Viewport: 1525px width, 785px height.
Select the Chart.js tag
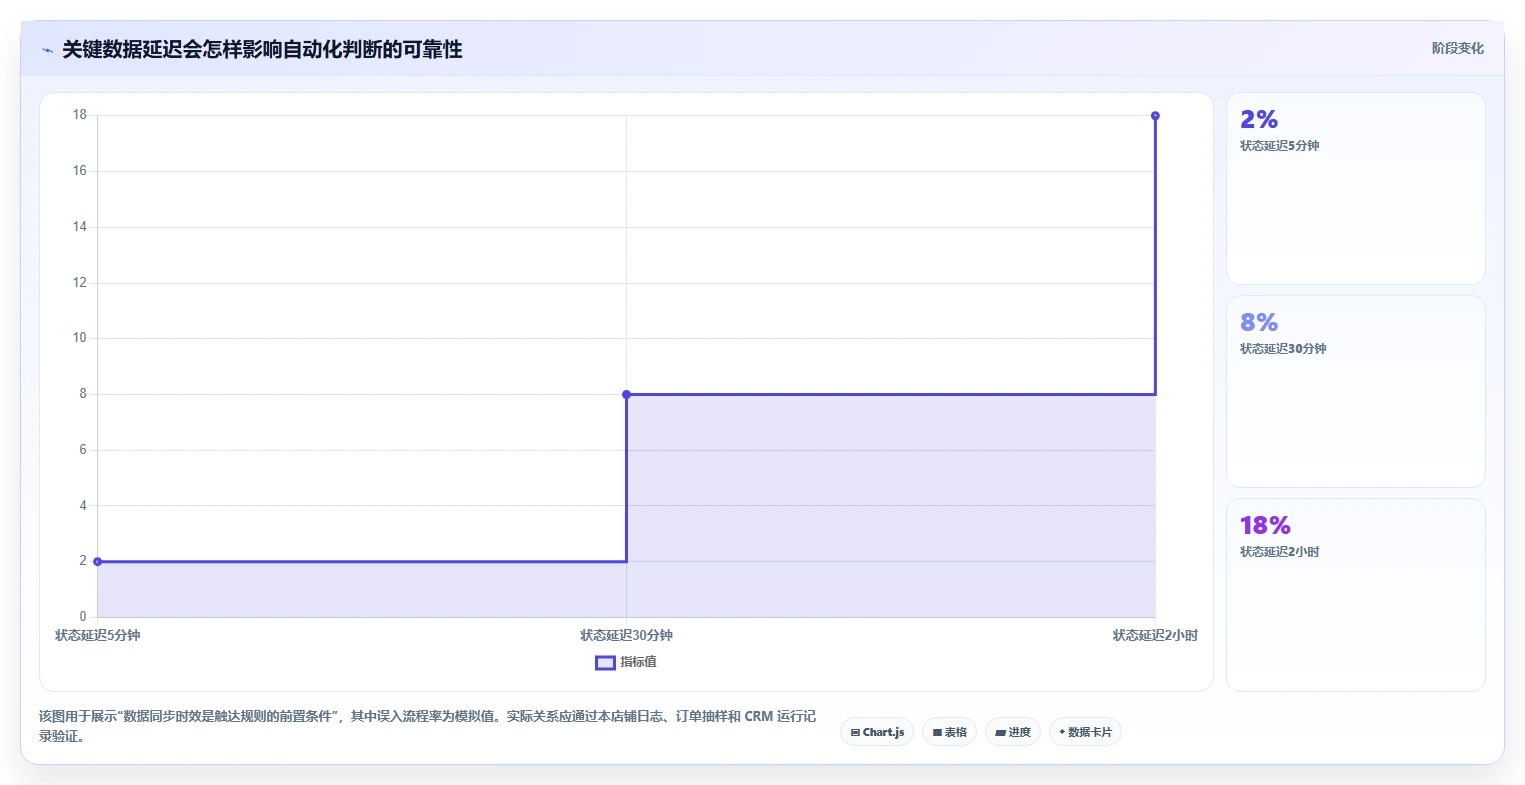click(877, 732)
